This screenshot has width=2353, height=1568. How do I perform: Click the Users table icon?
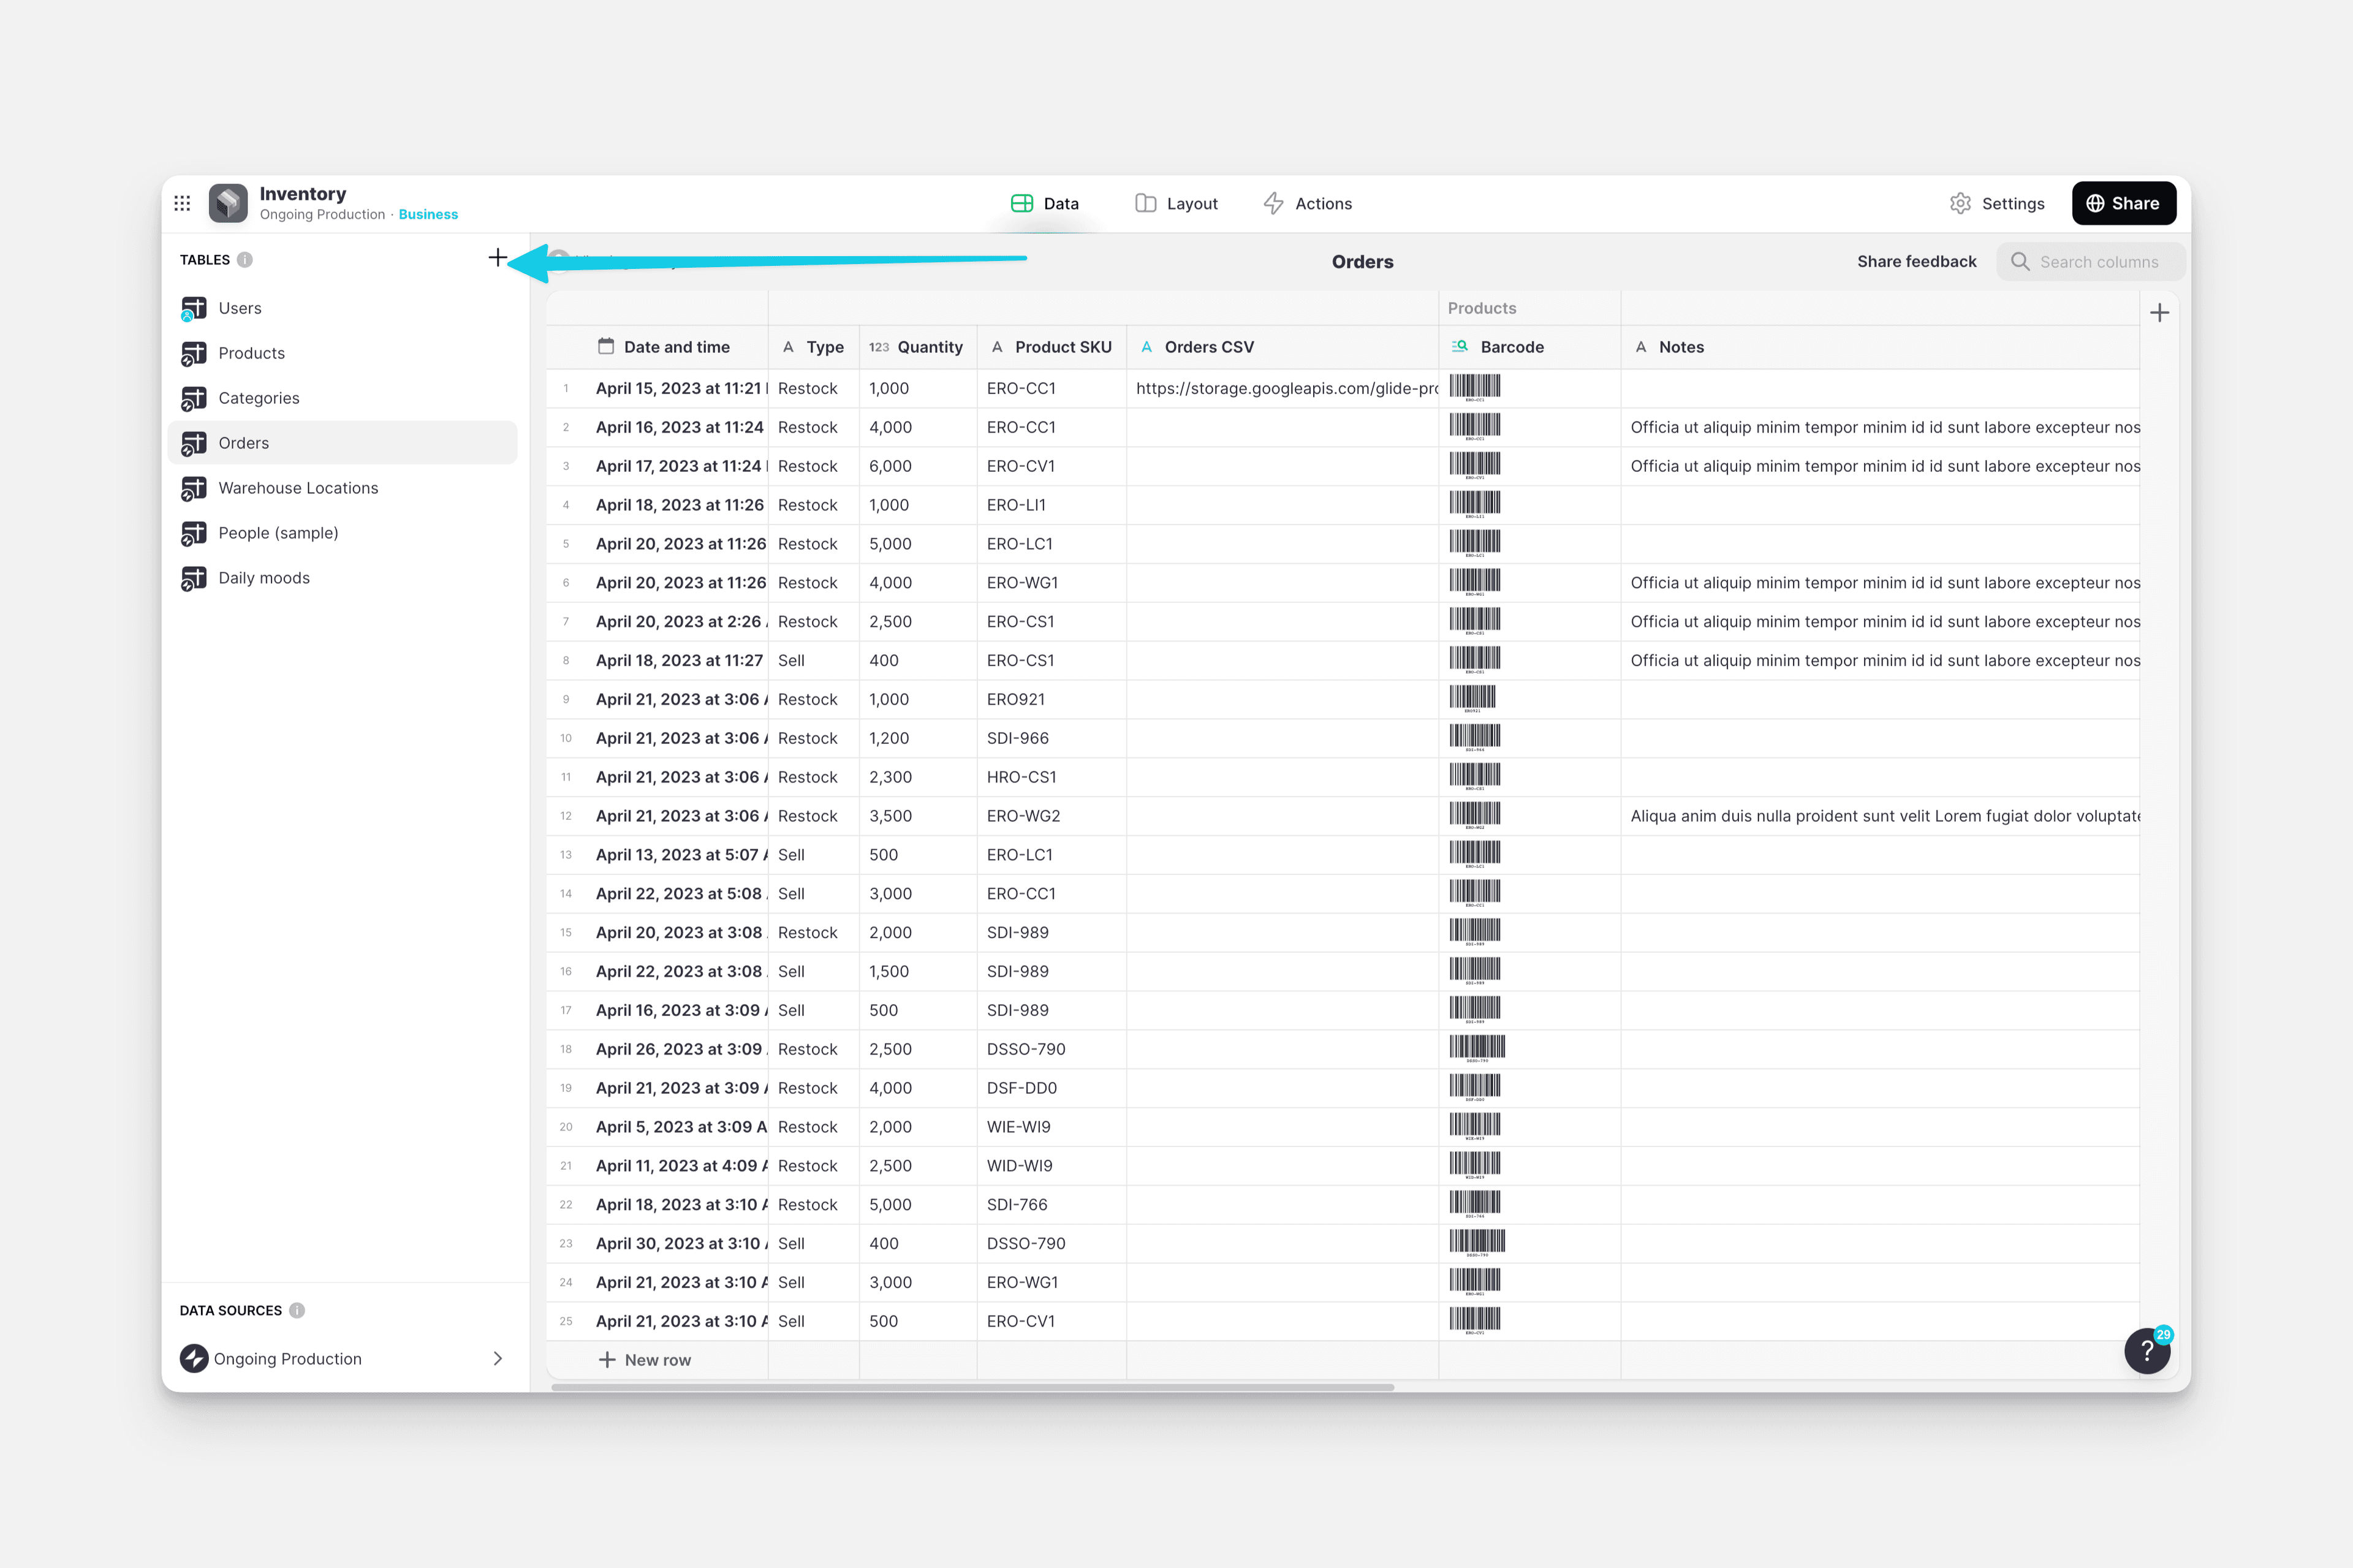point(194,308)
